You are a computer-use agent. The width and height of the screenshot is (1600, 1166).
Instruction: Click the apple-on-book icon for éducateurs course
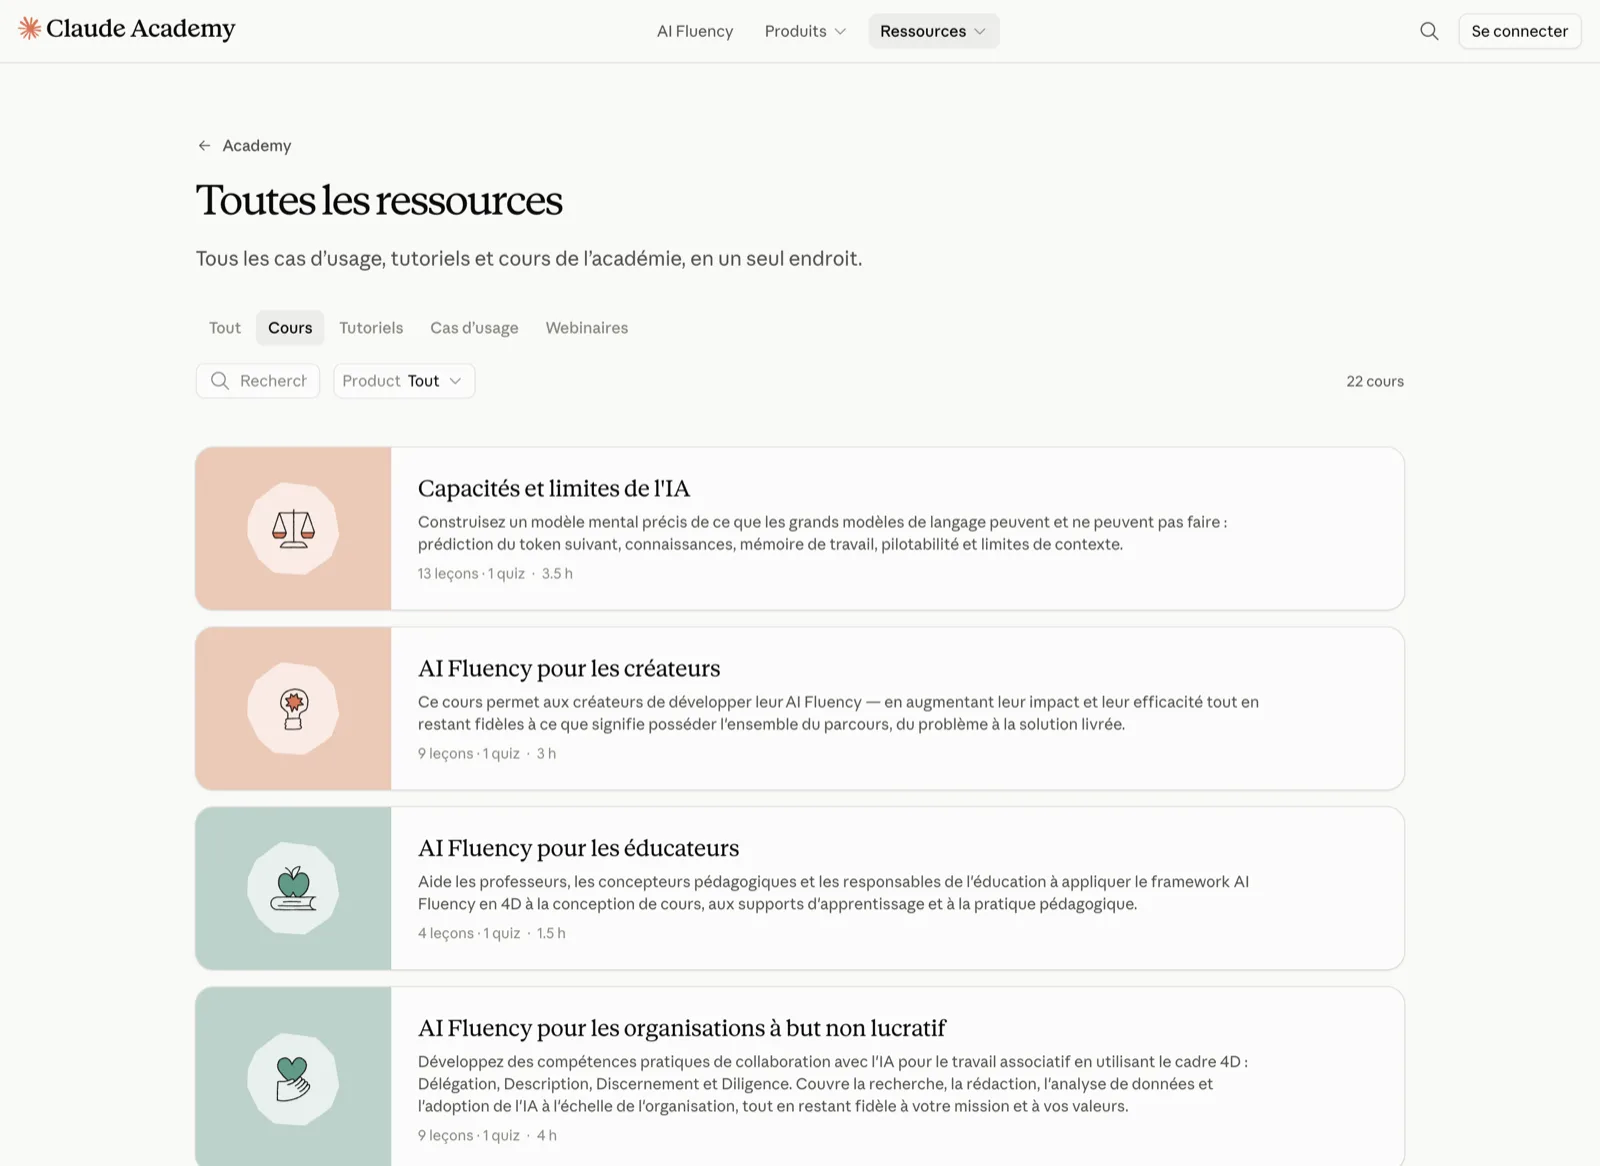click(293, 889)
